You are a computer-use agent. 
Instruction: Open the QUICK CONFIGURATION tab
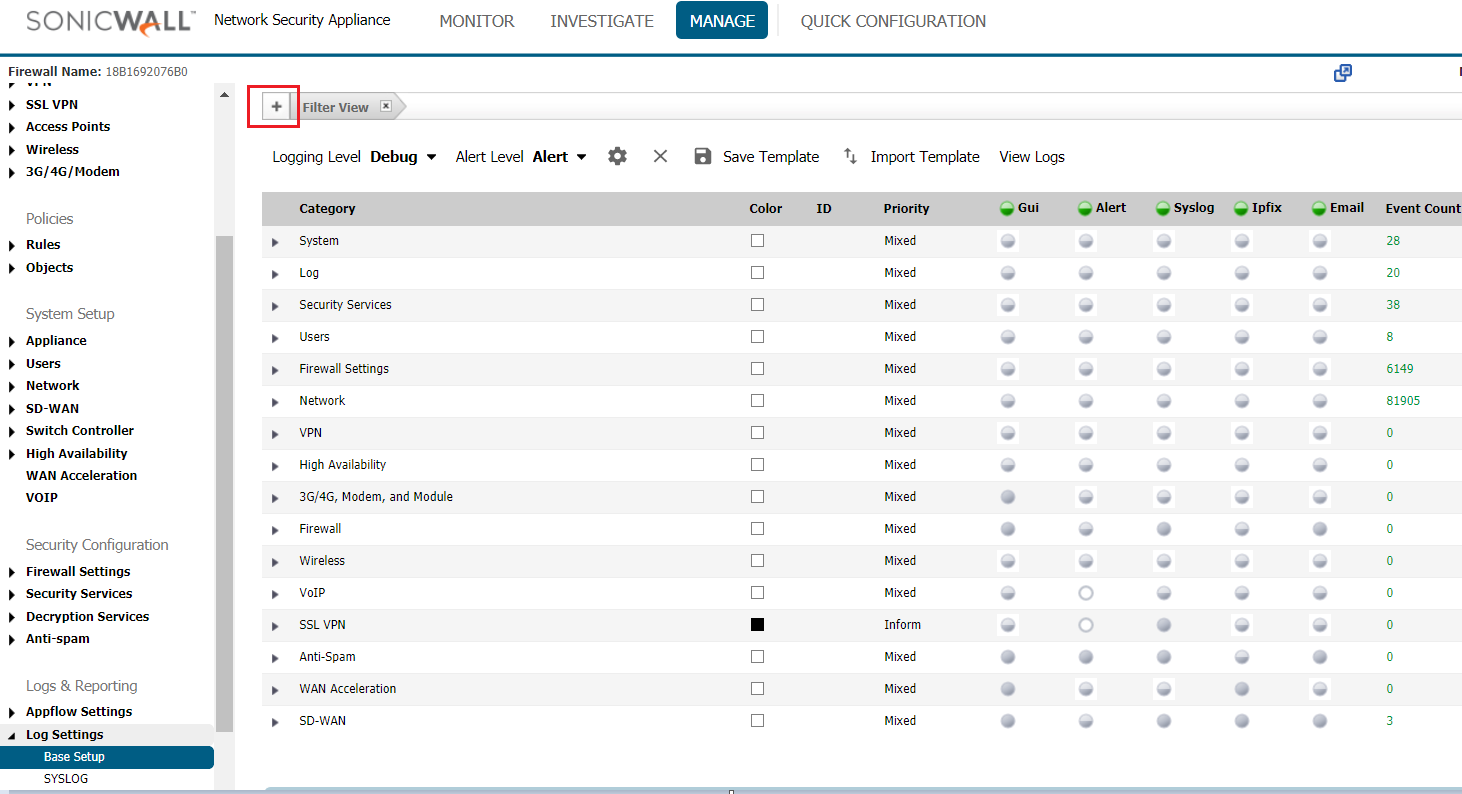pos(893,21)
